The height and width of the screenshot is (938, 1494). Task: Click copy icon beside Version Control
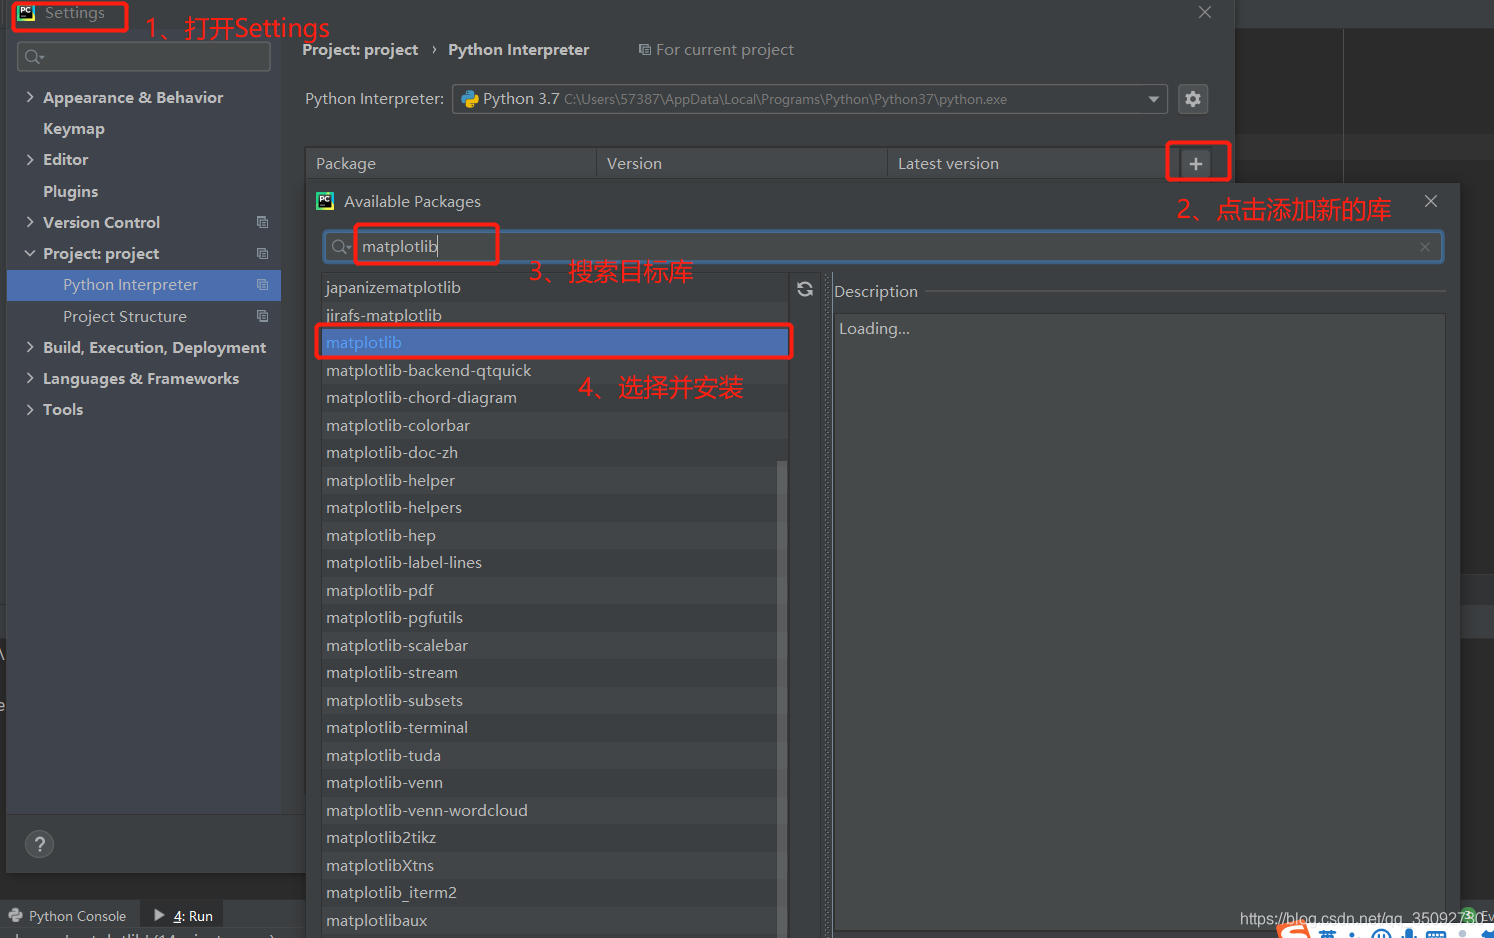click(262, 222)
